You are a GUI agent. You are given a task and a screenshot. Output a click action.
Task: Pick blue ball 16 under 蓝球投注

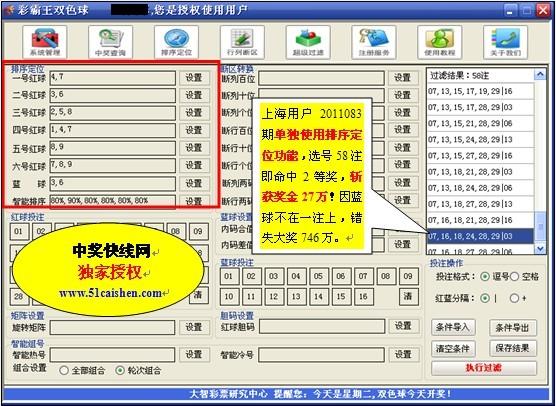click(x=363, y=296)
